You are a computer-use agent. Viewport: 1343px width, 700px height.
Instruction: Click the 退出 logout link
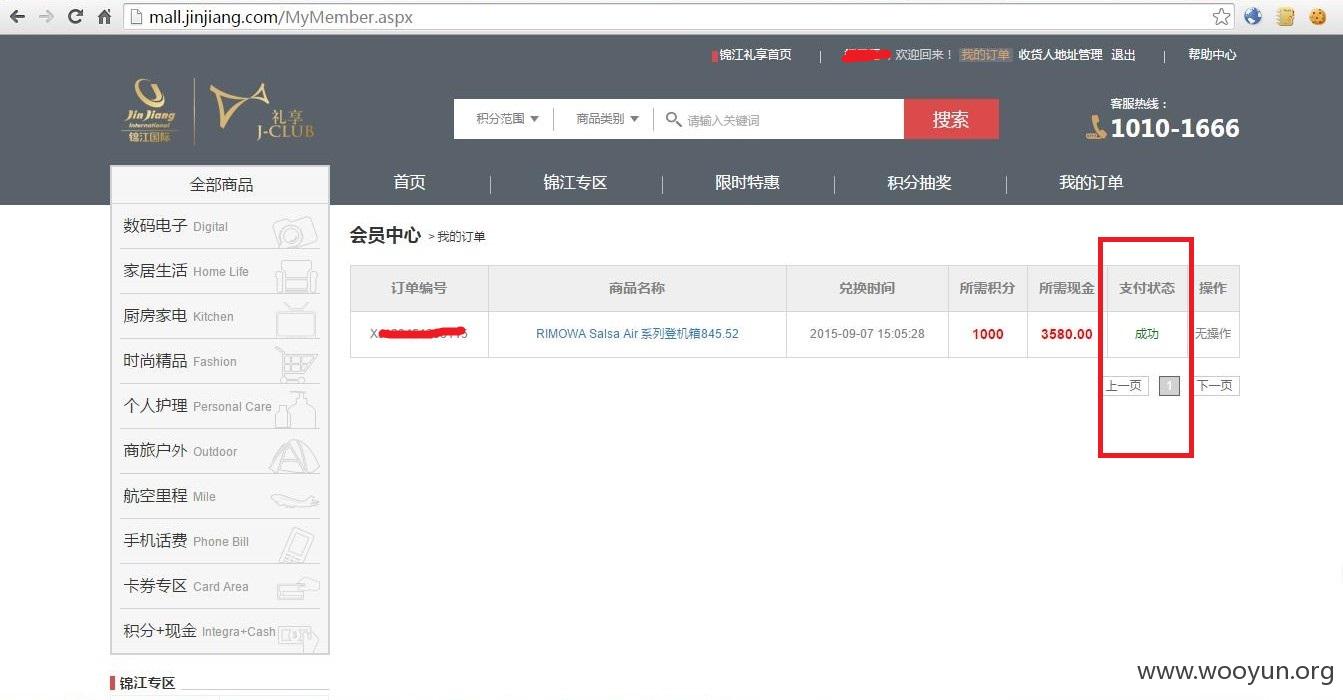tap(1123, 55)
